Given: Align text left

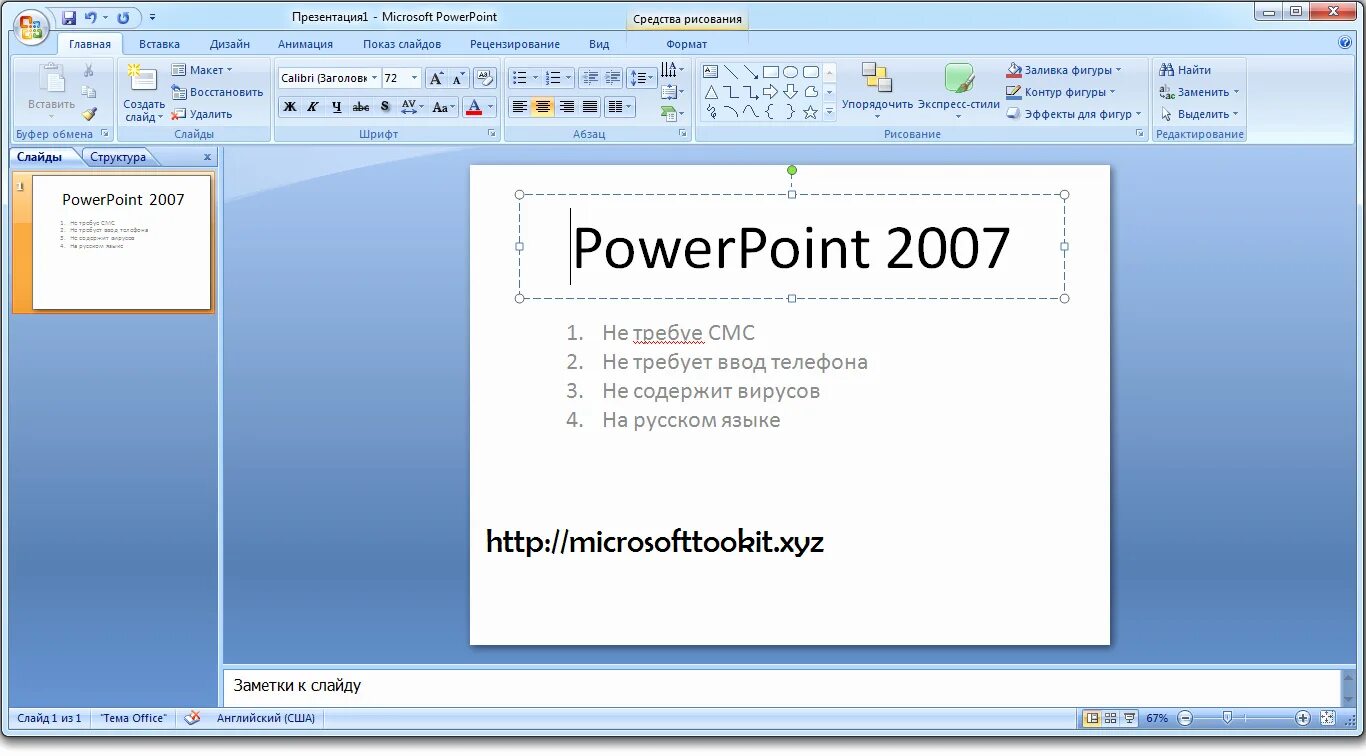Looking at the screenshot, I should (519, 107).
